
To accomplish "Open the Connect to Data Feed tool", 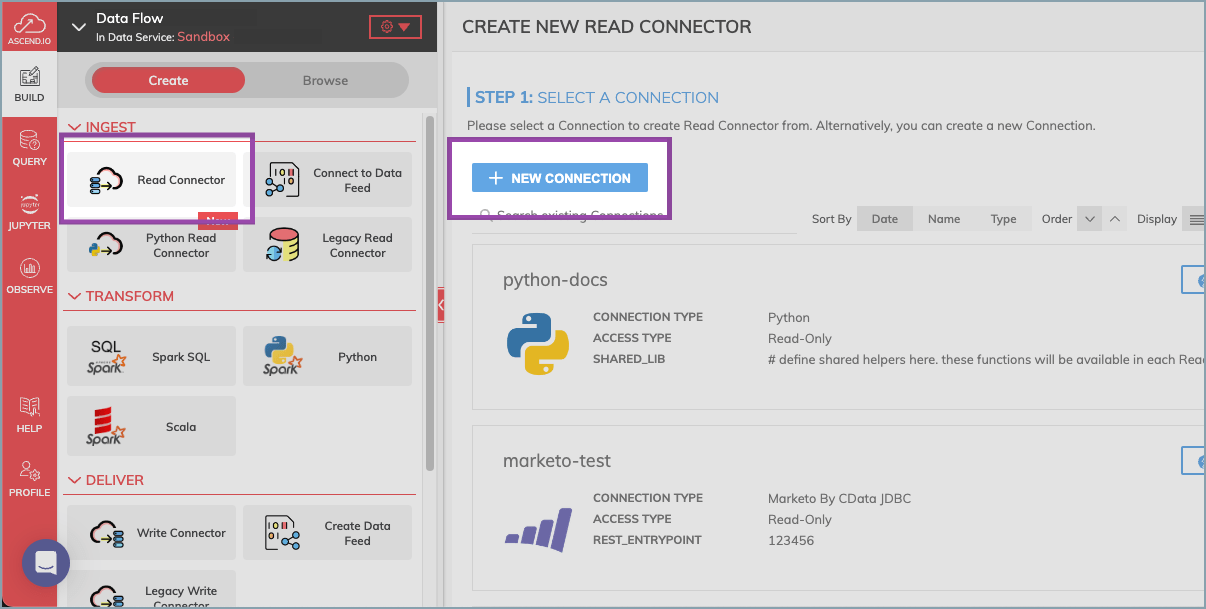I will click(327, 179).
